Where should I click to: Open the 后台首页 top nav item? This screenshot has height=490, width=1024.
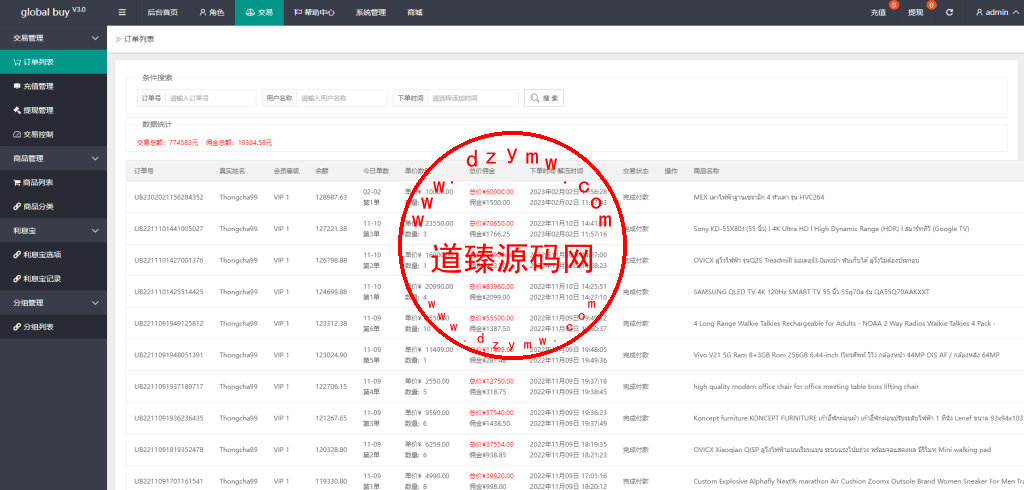click(x=163, y=12)
